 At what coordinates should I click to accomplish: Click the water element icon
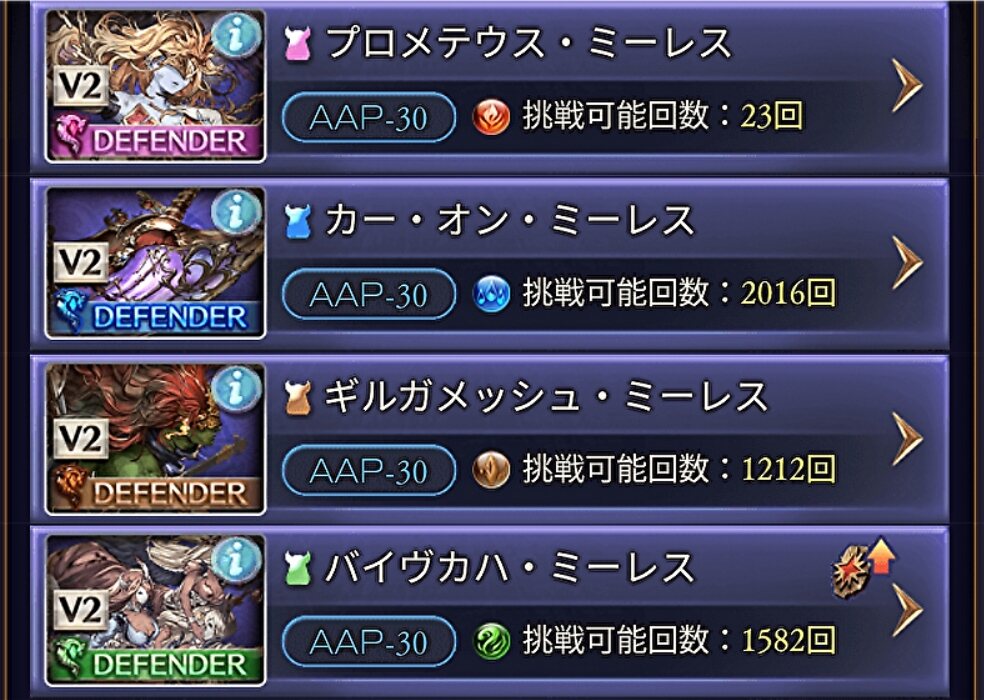(491, 293)
